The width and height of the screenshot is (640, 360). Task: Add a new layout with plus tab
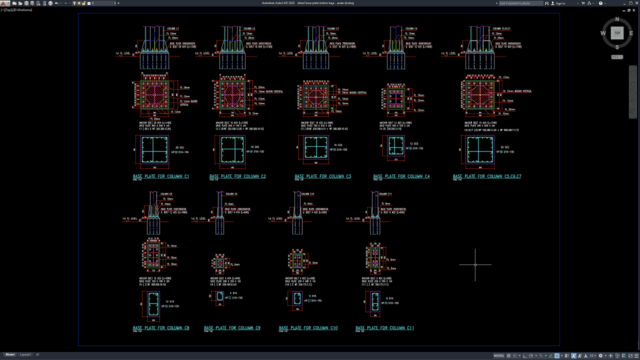(x=38, y=355)
